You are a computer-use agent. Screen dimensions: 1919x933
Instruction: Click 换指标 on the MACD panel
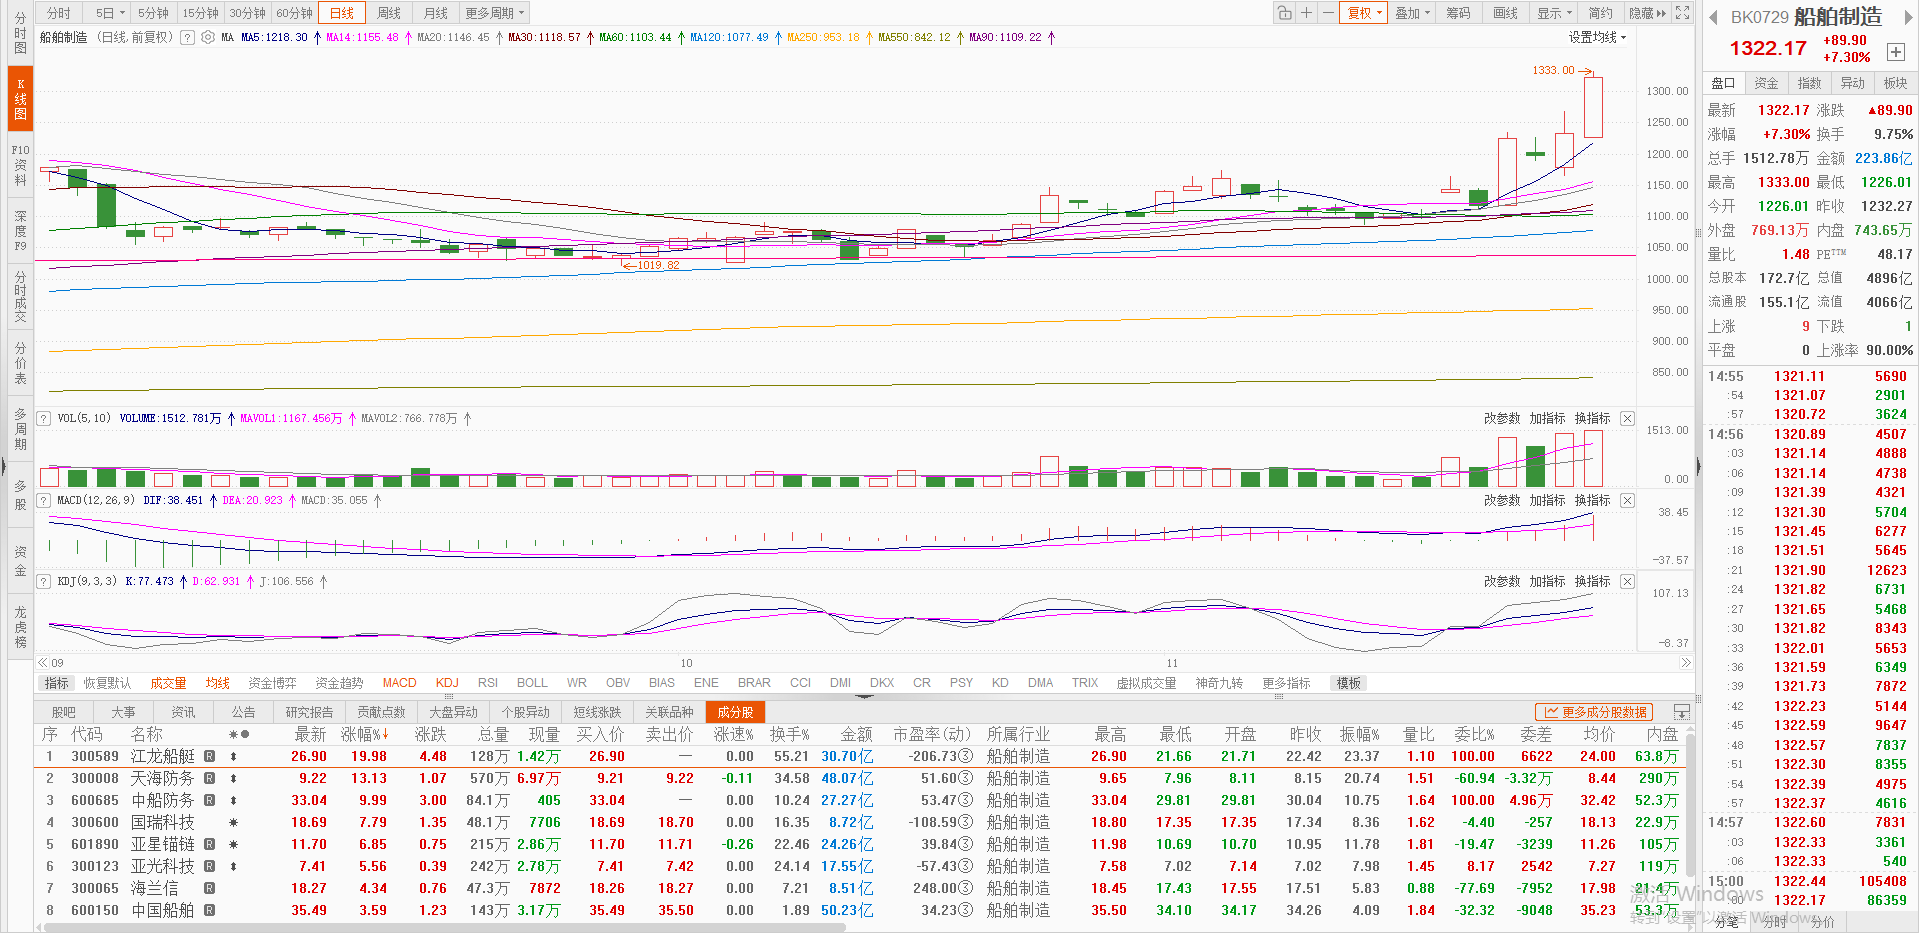(1592, 500)
